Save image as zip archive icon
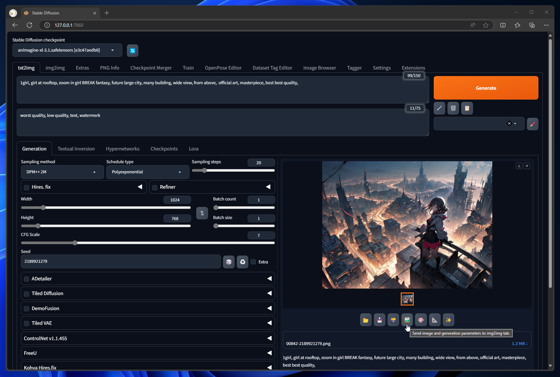Image resolution: width=560 pixels, height=377 pixels. tap(393, 320)
